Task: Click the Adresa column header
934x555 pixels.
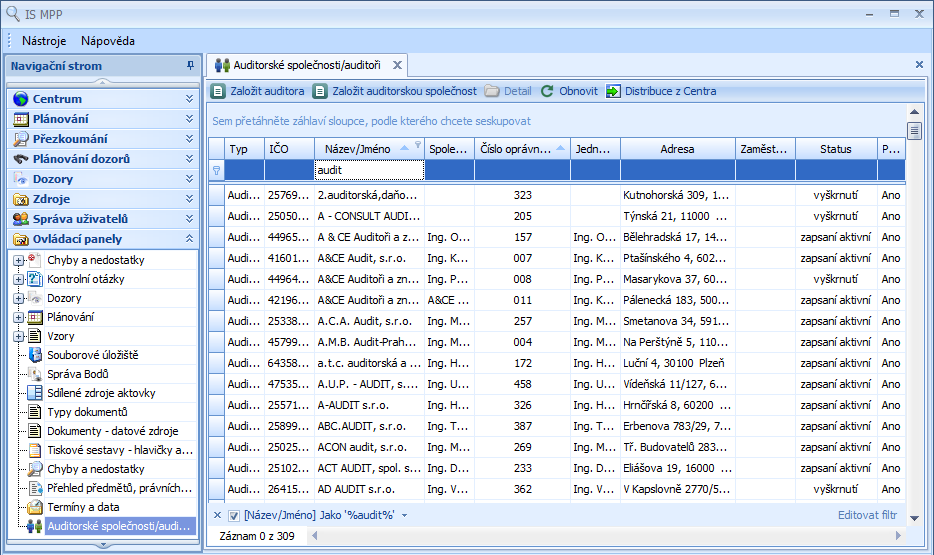Action: 677,149
